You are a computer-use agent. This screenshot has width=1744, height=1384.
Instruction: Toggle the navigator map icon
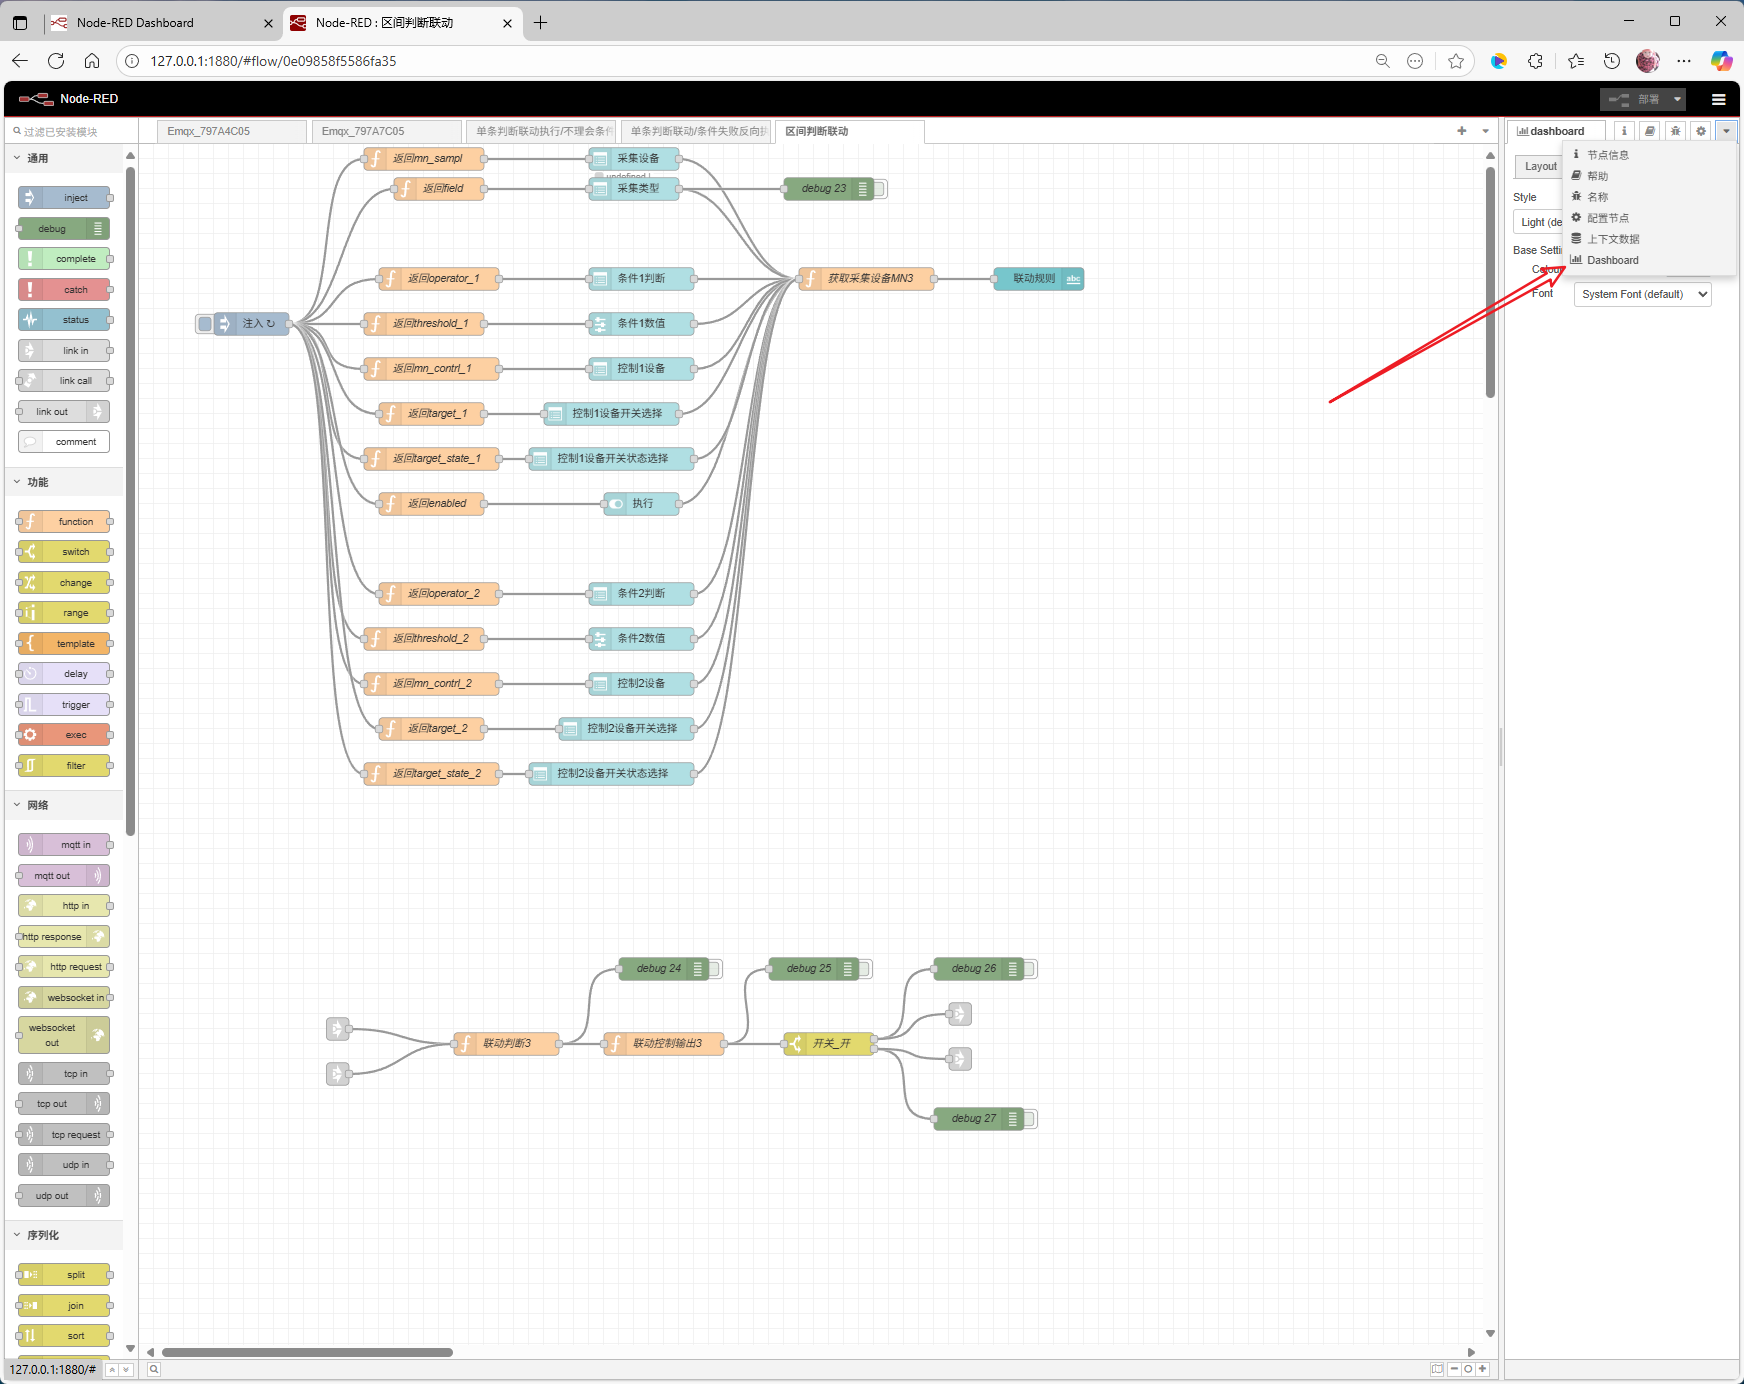click(x=1437, y=1369)
